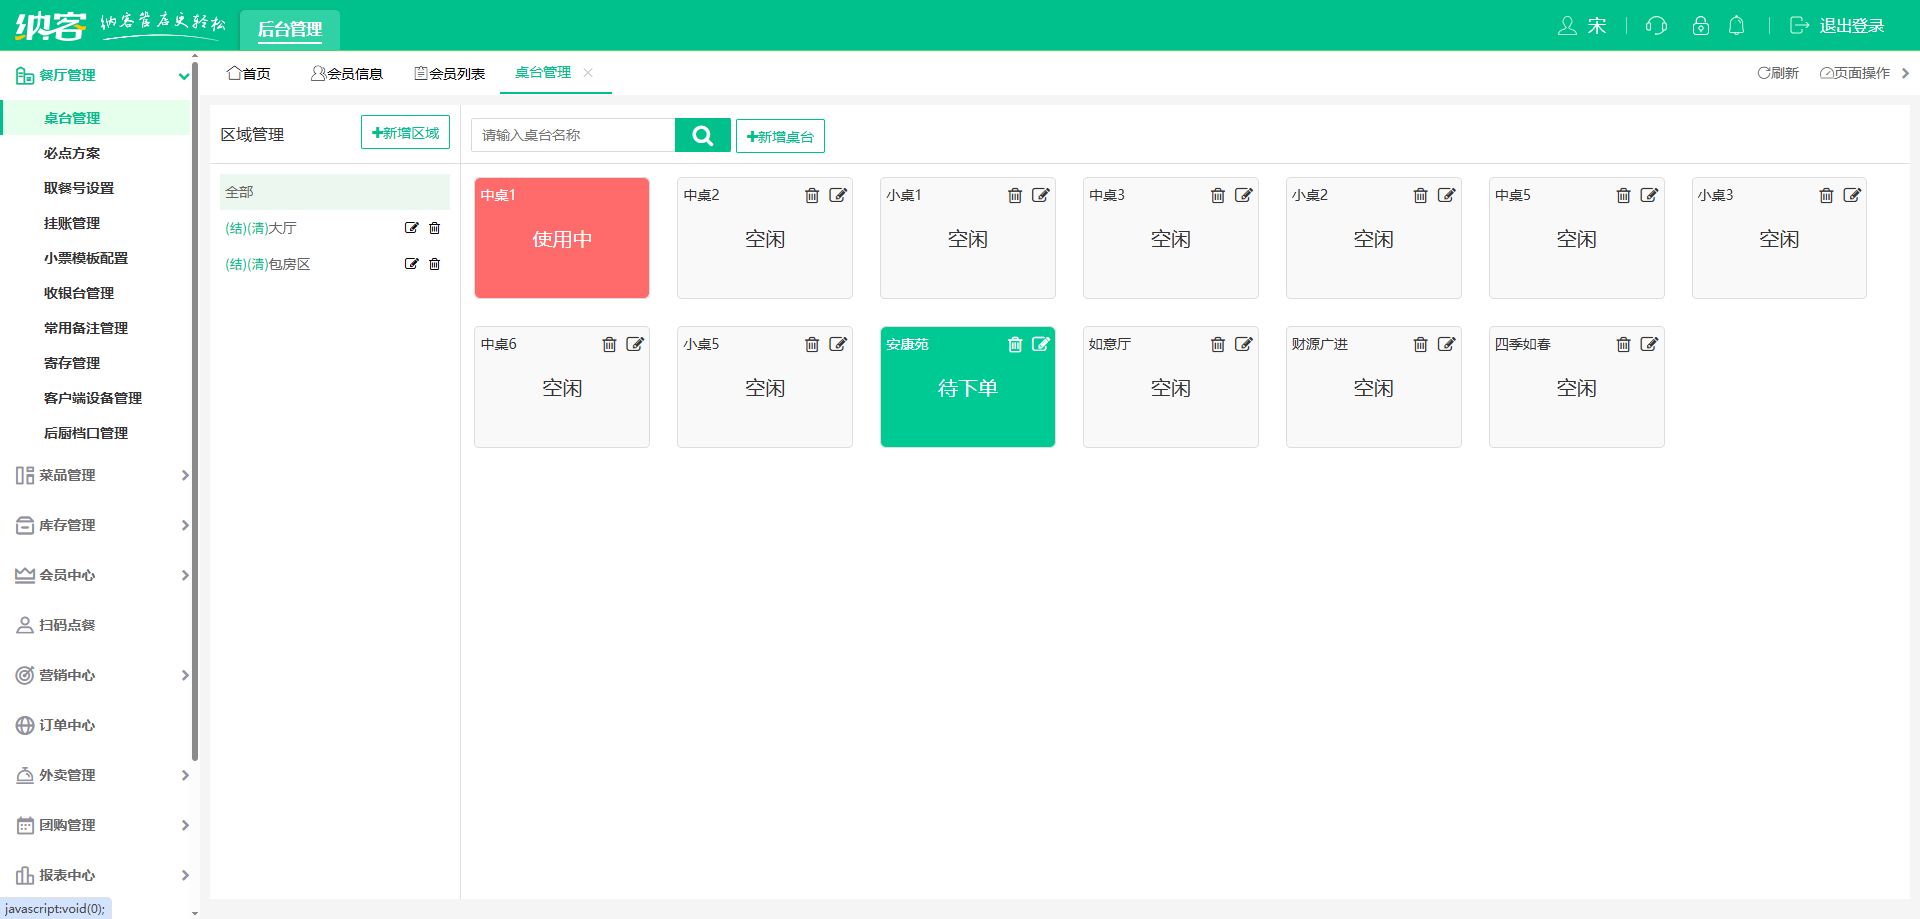The width and height of the screenshot is (1920, 919).
Task: Open the 页面操作 dropdown
Action: point(1855,73)
